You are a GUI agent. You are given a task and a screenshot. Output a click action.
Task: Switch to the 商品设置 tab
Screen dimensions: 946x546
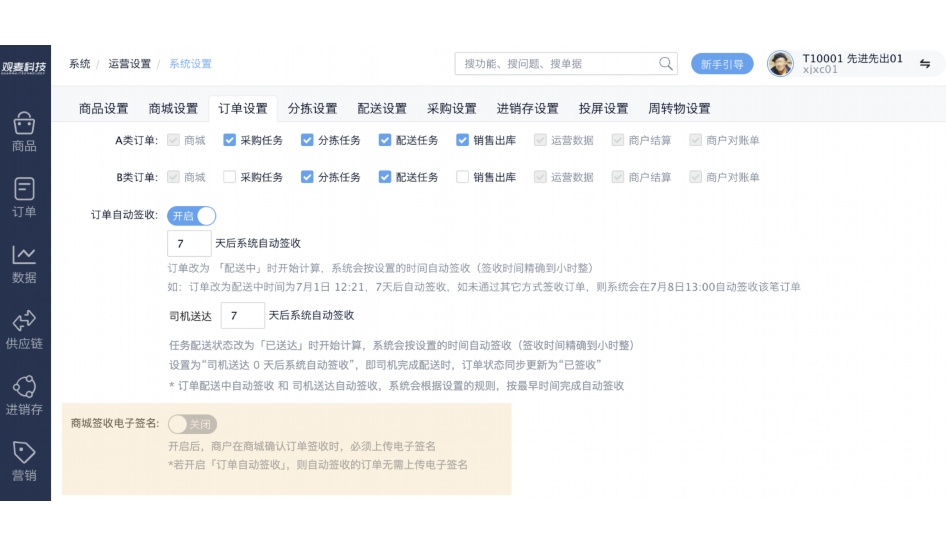(104, 109)
